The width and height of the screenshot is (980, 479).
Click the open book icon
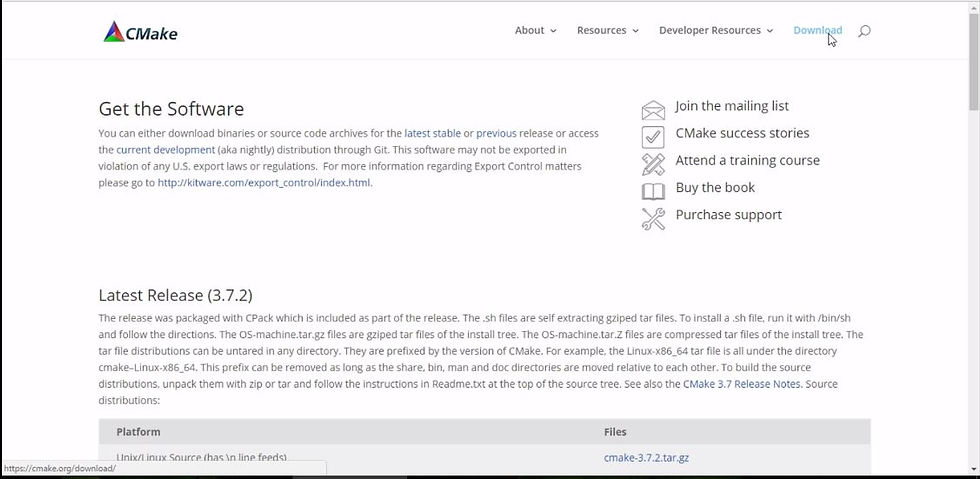tap(653, 191)
